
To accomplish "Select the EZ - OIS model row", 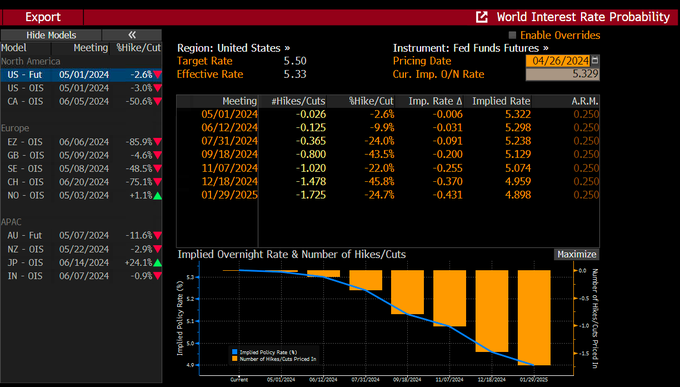I will tap(81, 142).
